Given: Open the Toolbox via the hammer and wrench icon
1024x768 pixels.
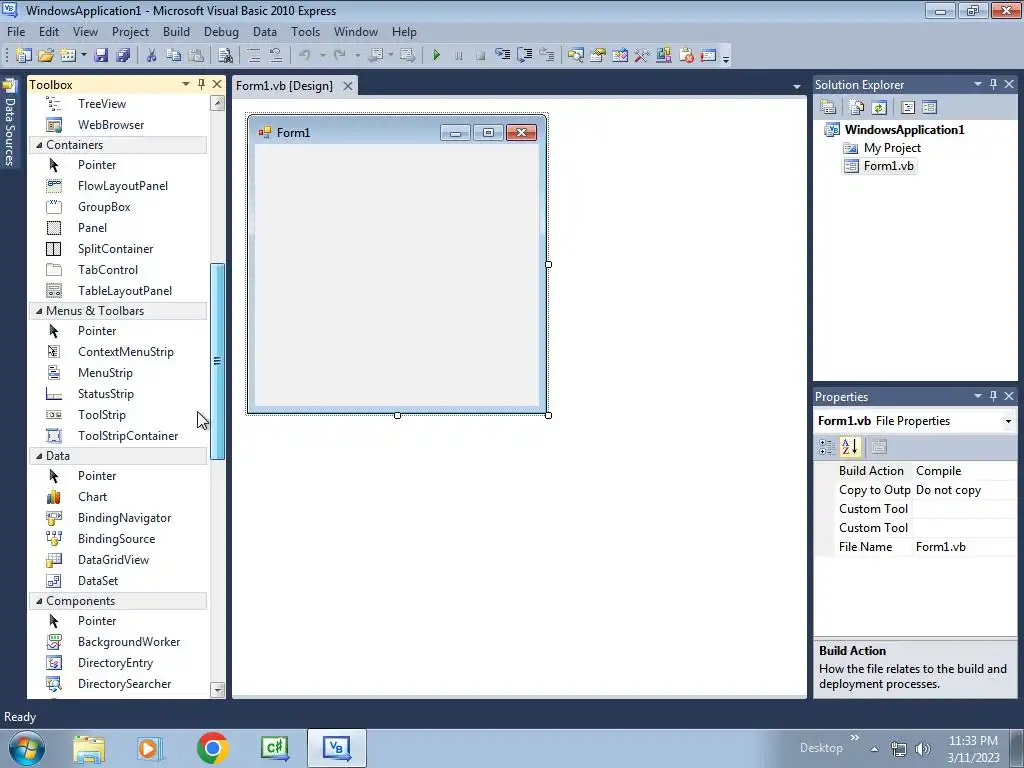Looking at the screenshot, I should (x=642, y=56).
